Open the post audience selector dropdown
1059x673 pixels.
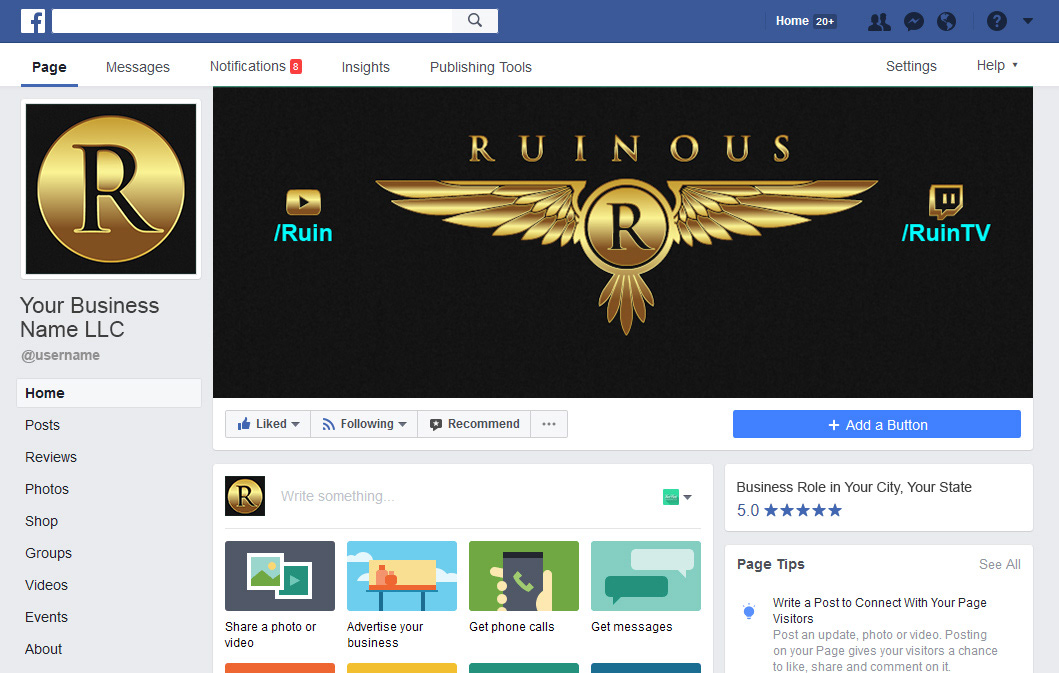(677, 497)
